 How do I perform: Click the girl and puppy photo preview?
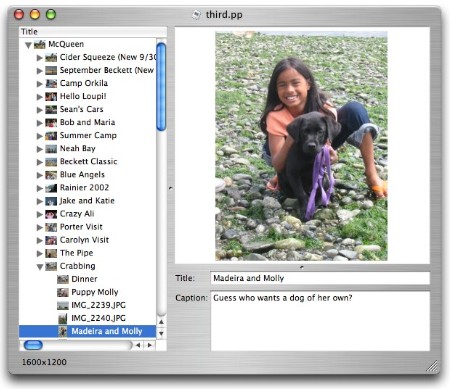(301, 146)
